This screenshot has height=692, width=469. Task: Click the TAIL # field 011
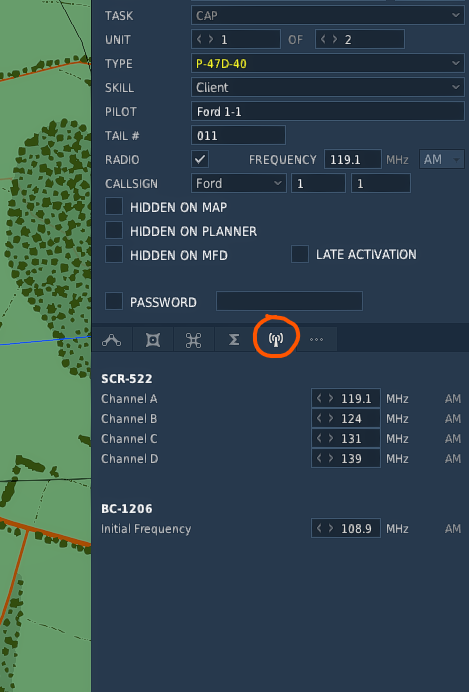pos(238,135)
